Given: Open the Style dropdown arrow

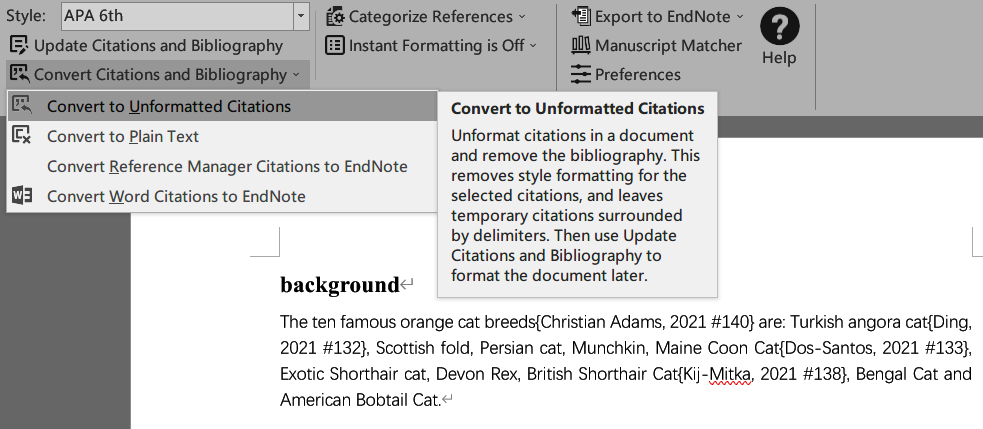Looking at the screenshot, I should tap(302, 16).
